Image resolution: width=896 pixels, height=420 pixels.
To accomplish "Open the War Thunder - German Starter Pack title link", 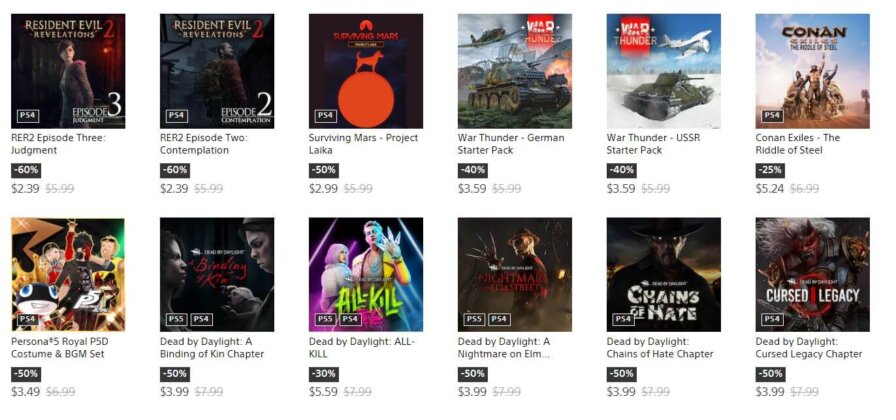I will pos(511,144).
